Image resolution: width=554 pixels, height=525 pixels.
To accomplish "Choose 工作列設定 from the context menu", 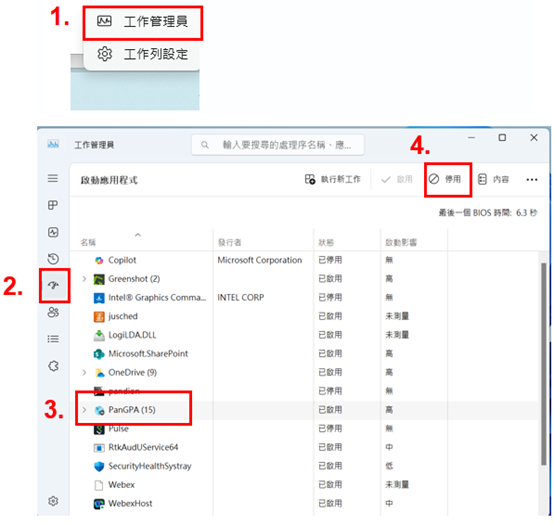I will point(143,54).
